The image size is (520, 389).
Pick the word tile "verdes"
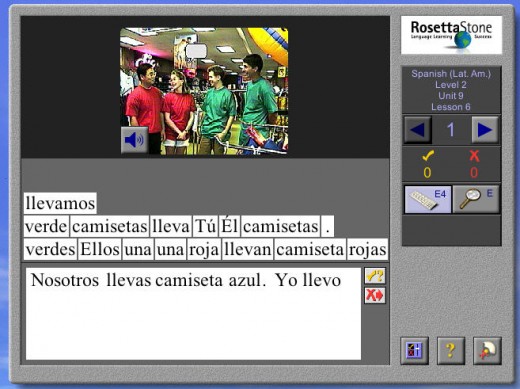click(x=50, y=249)
